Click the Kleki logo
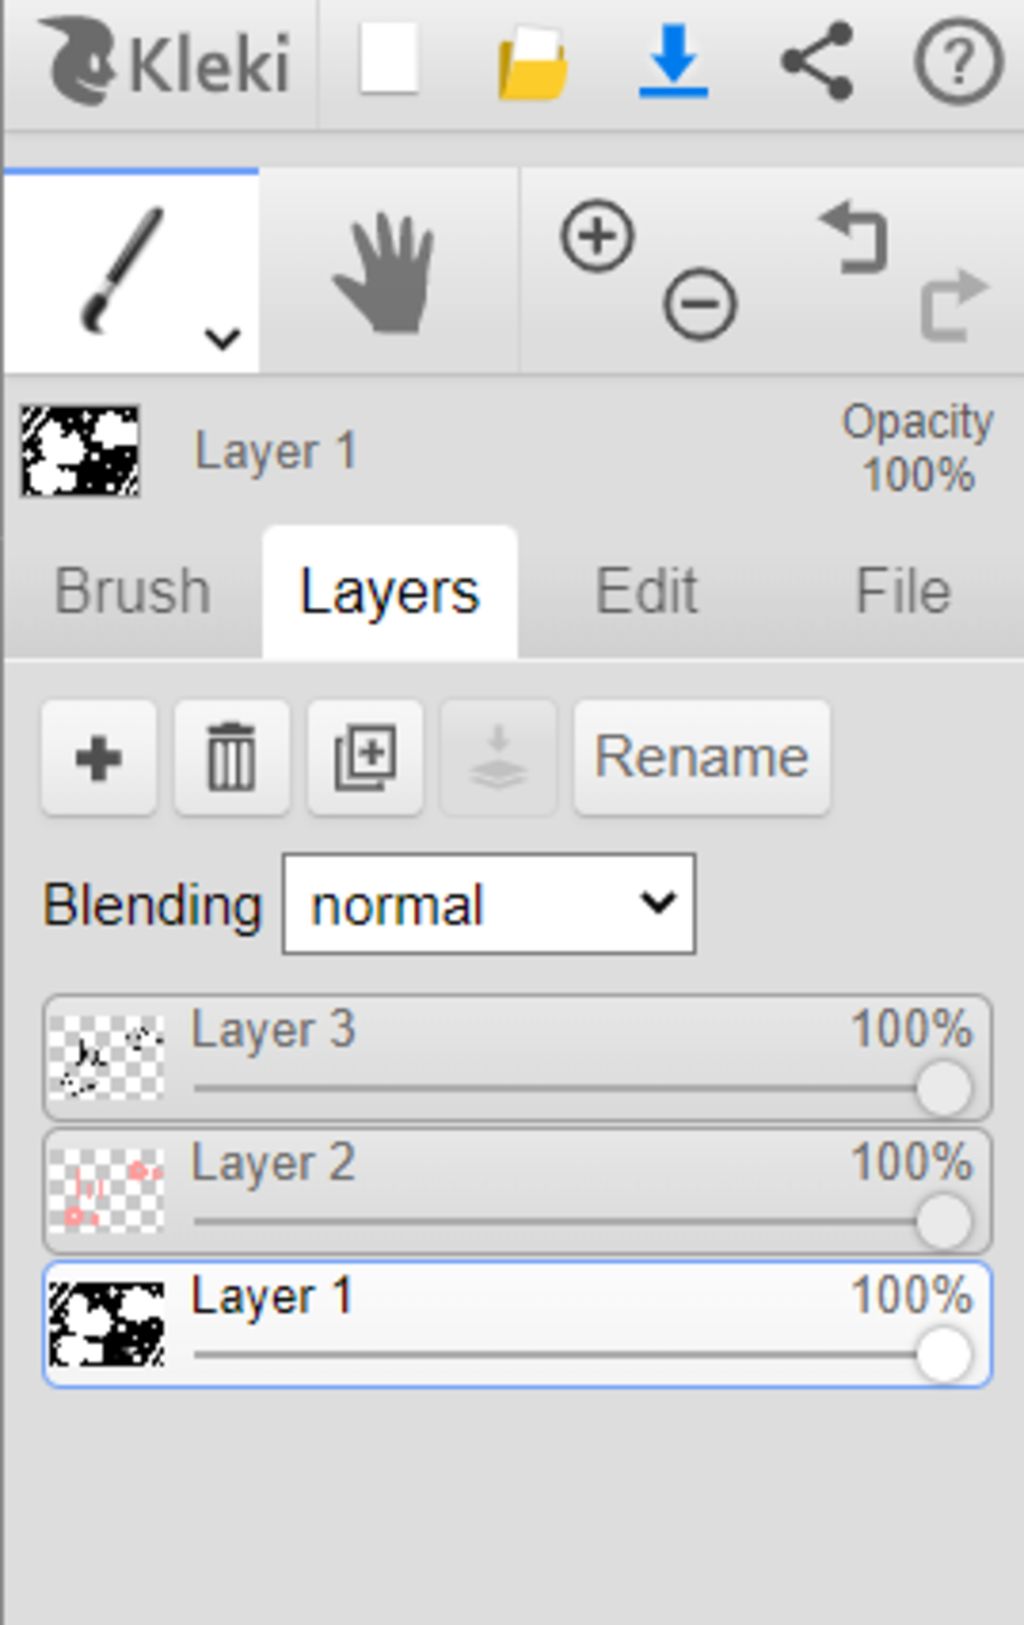1024x1625 pixels. (x=166, y=63)
